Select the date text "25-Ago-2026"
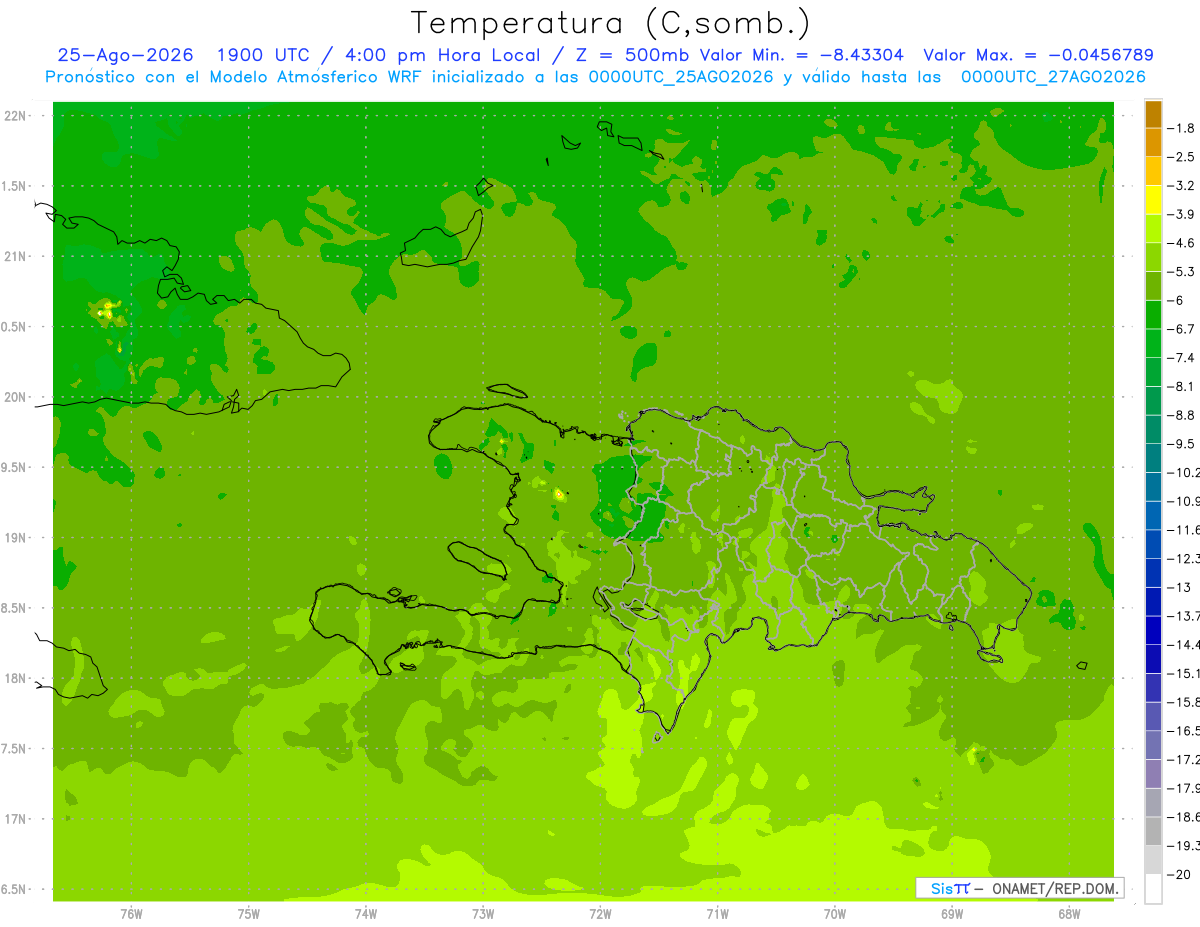The height and width of the screenshot is (927, 1200). [x=125, y=55]
